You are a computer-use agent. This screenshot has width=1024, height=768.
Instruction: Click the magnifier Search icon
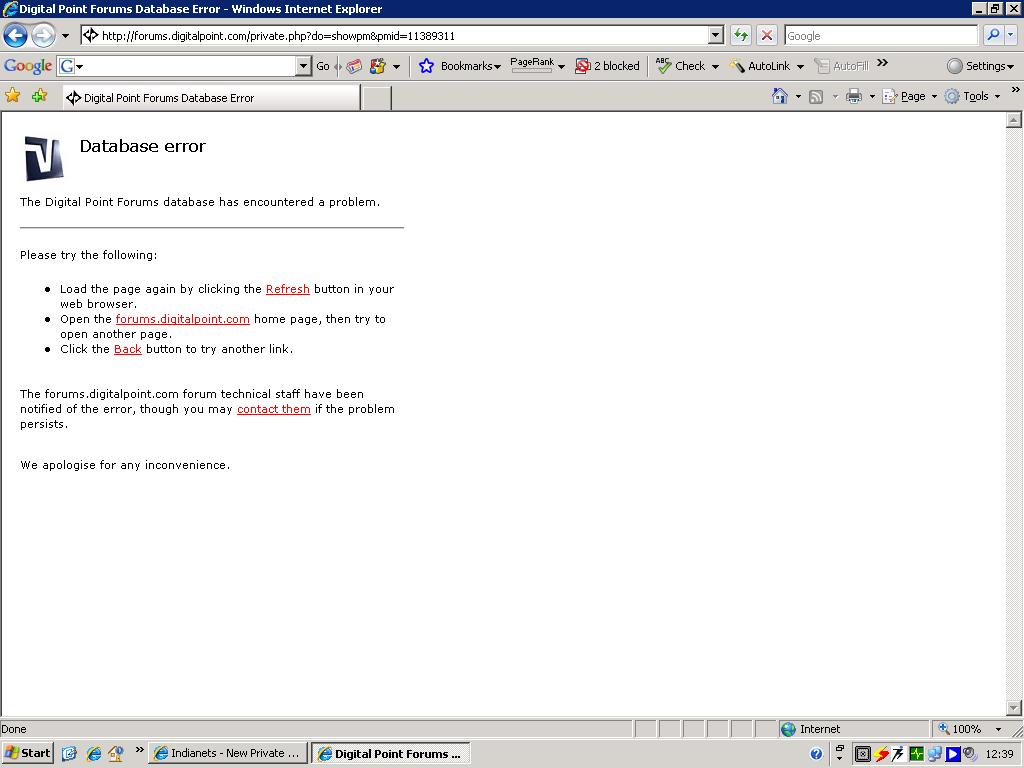(993, 35)
